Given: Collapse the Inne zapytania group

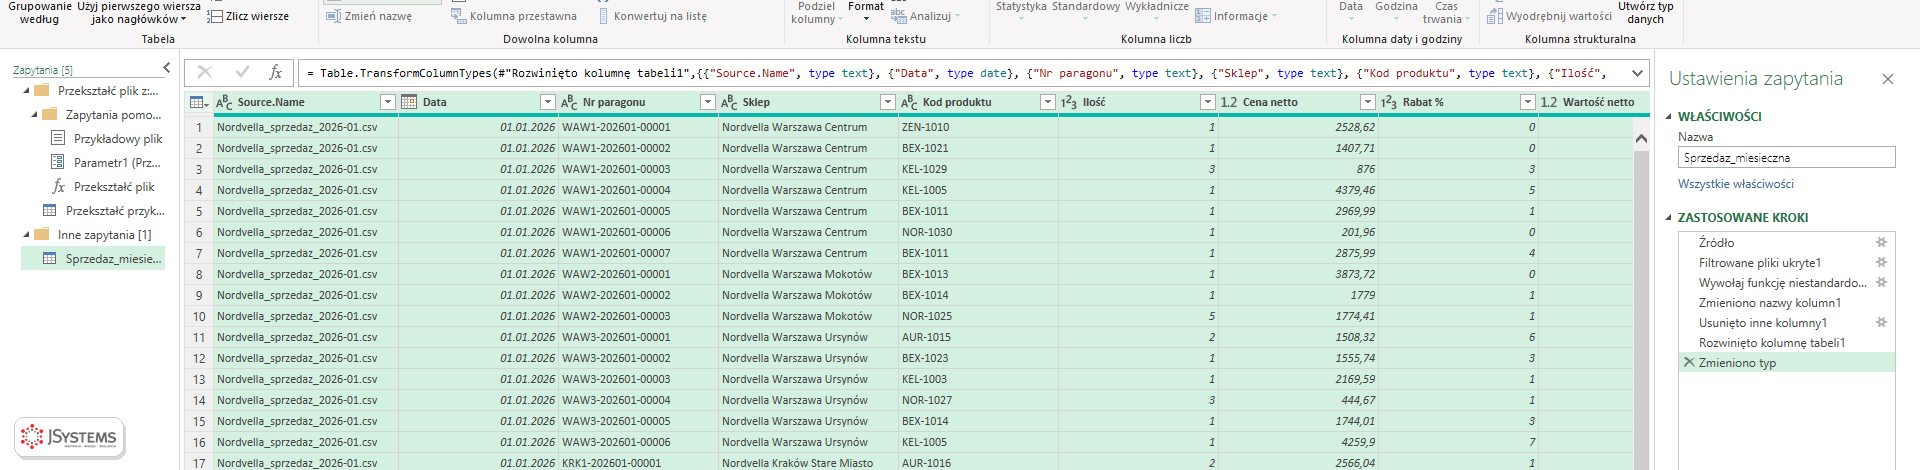Looking at the screenshot, I should coord(27,234).
